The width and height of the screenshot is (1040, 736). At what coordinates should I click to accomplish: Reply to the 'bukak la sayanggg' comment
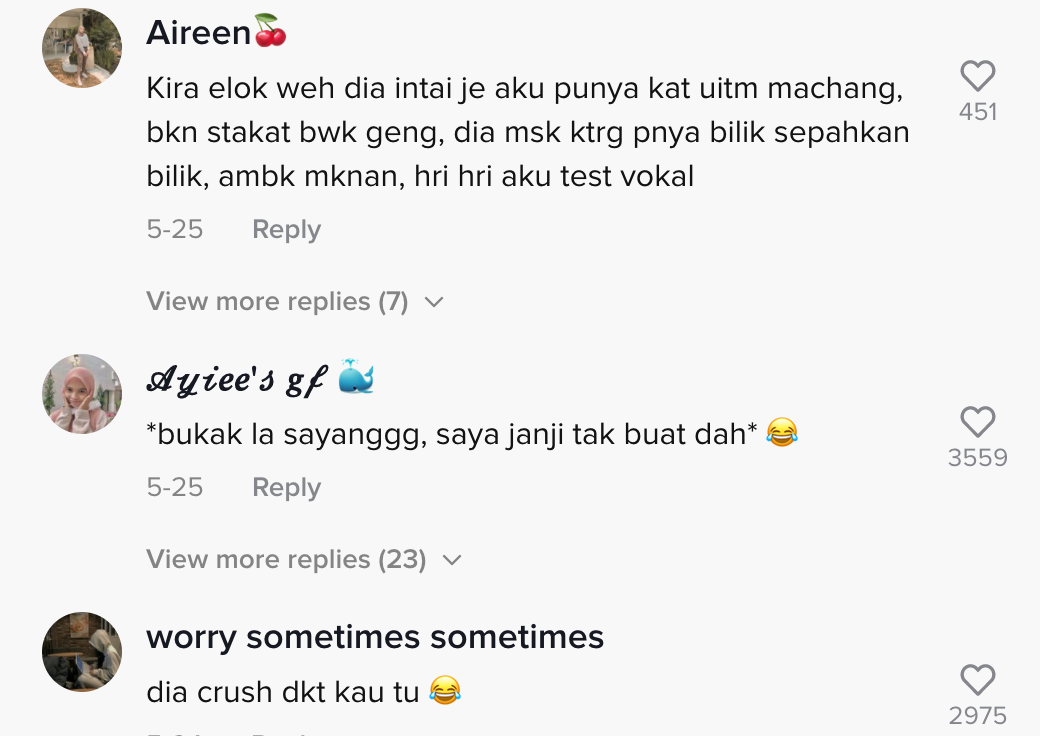(287, 487)
